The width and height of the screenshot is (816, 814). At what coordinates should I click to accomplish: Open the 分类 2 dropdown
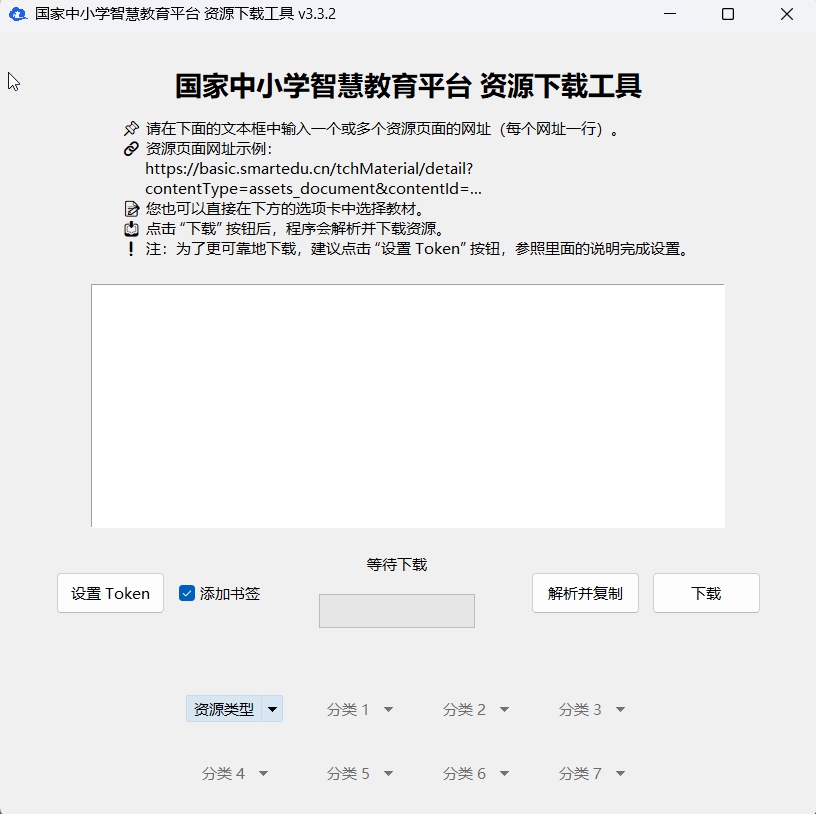[x=476, y=709]
